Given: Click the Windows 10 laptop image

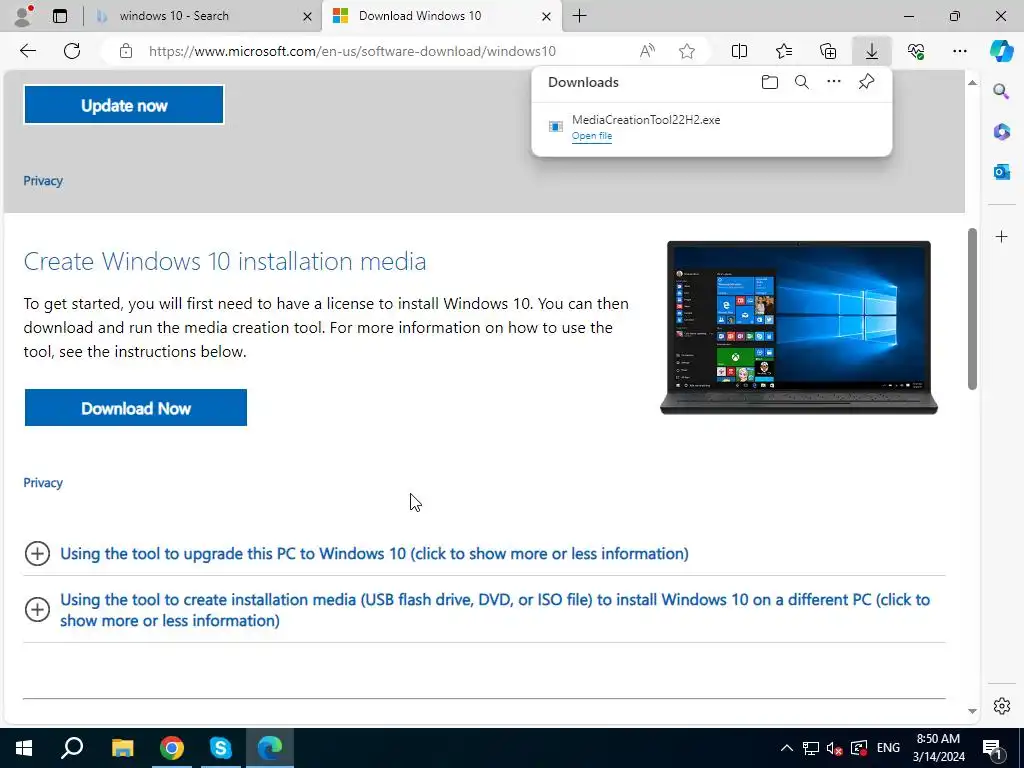Looking at the screenshot, I should (x=799, y=327).
